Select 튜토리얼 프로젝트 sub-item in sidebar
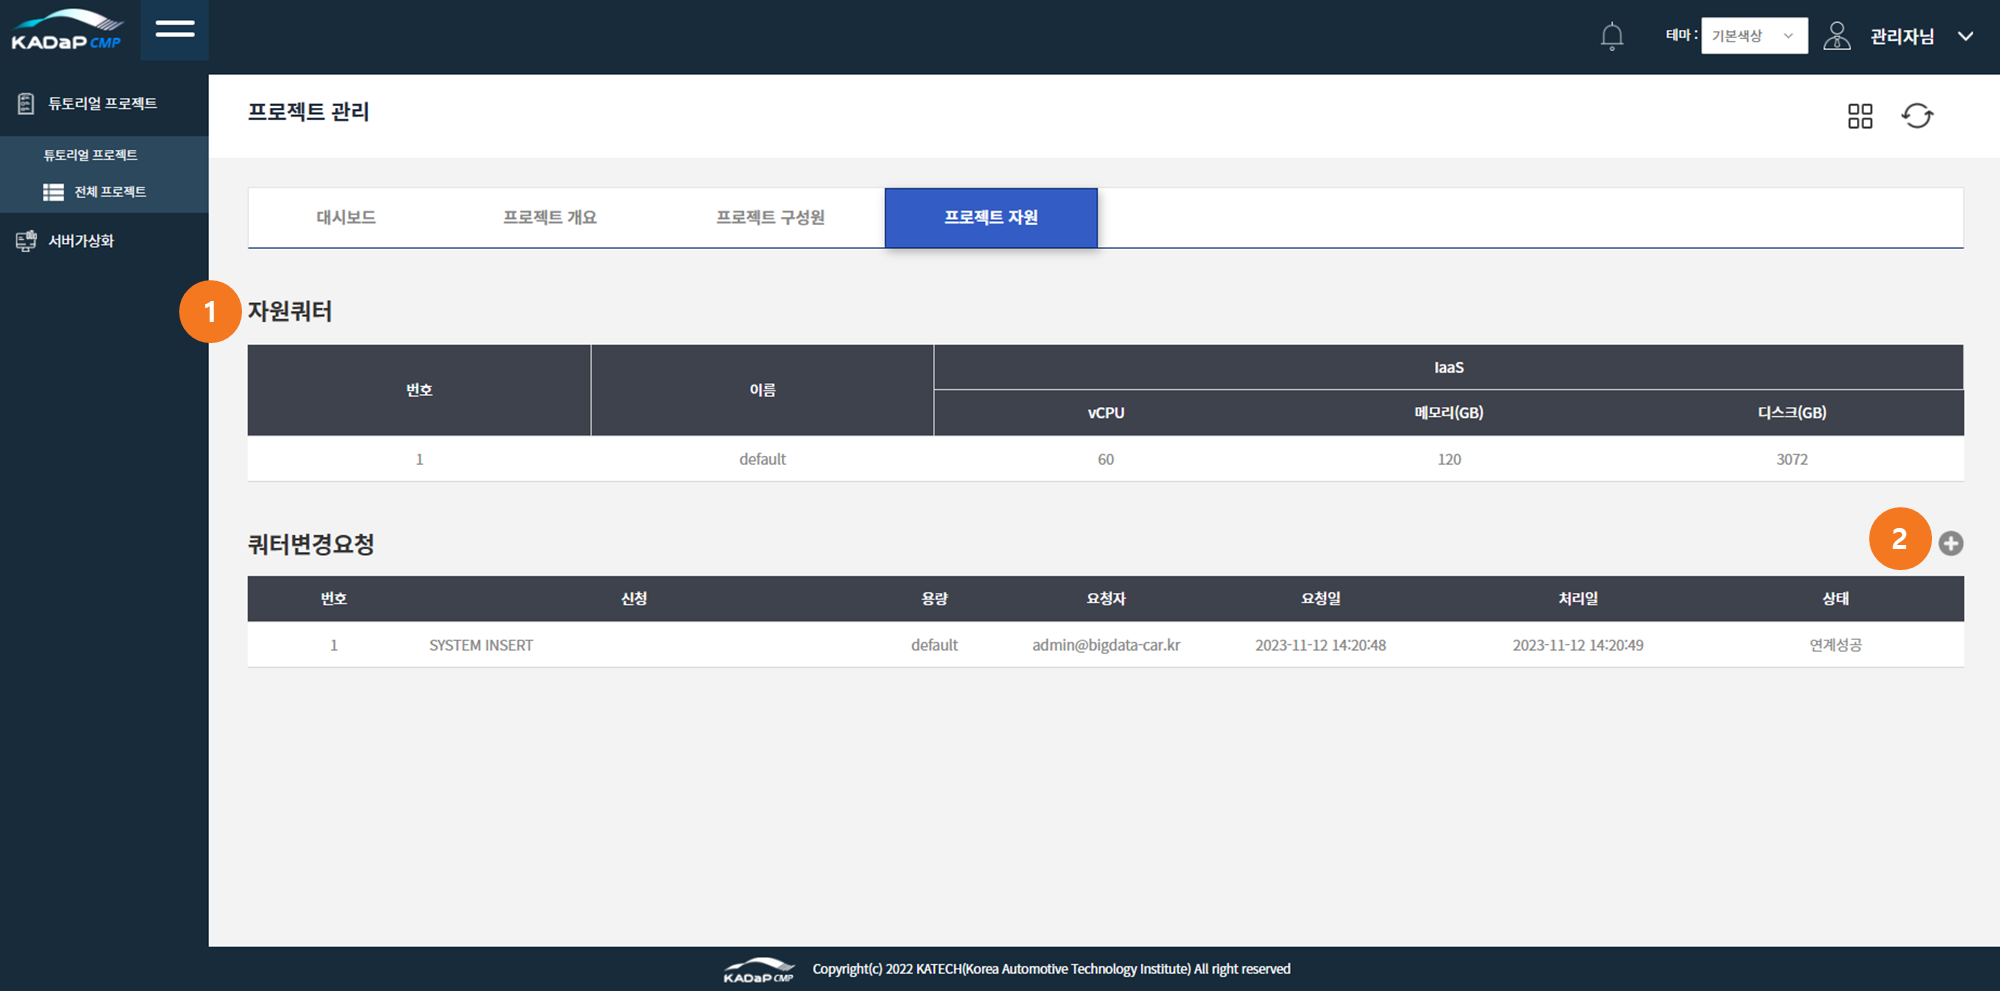Screen dimensions: 2000x991 coord(90,155)
